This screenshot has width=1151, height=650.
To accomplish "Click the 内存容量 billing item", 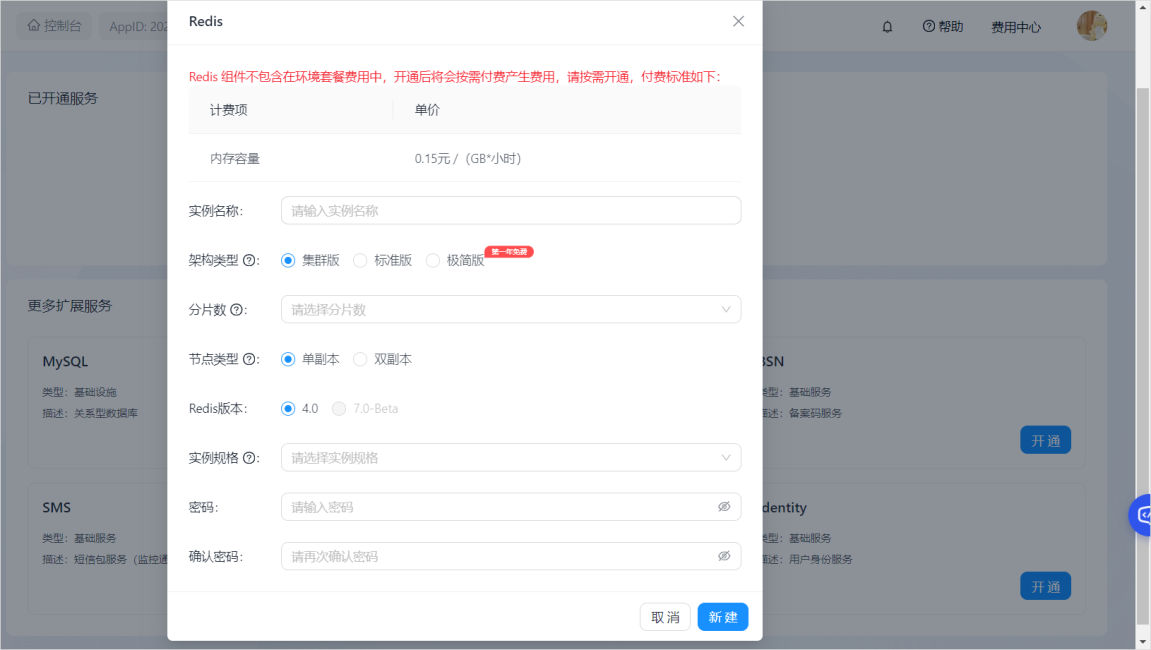I will (x=235, y=159).
